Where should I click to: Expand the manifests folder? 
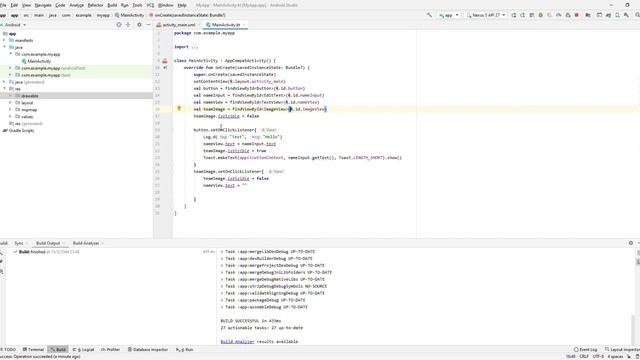(x=4, y=40)
